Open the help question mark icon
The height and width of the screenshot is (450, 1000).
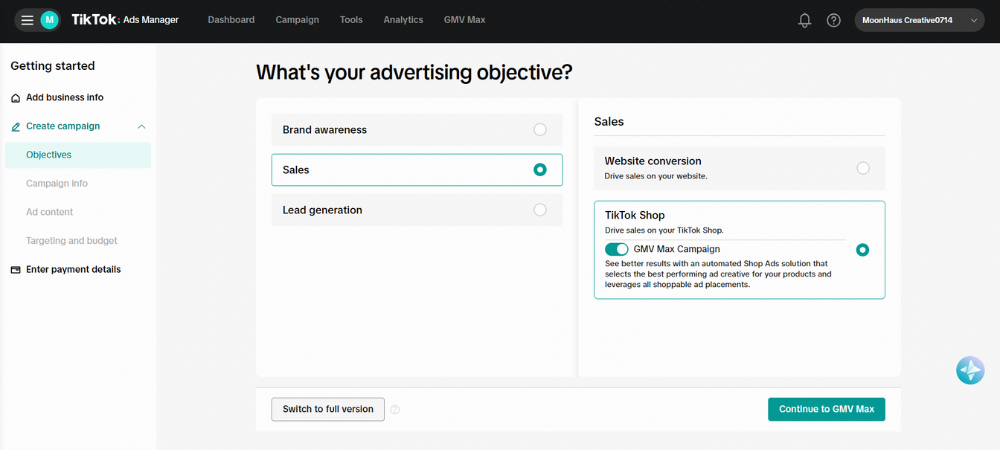click(833, 20)
